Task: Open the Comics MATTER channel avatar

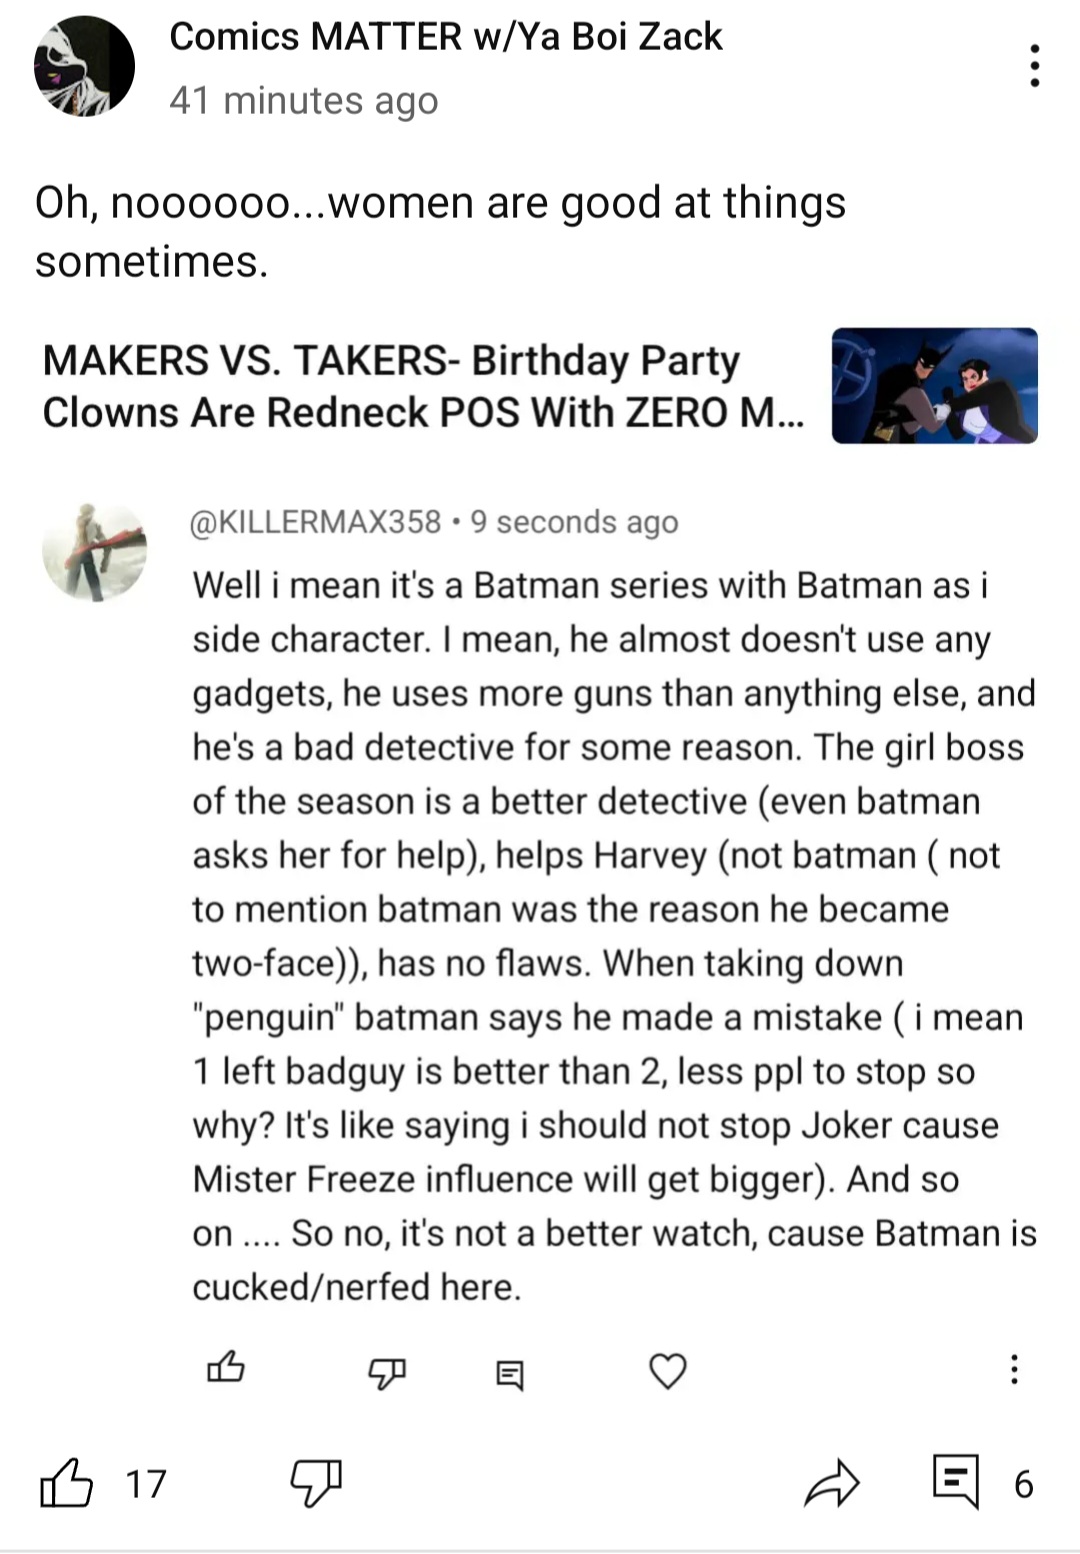Action: (84, 66)
